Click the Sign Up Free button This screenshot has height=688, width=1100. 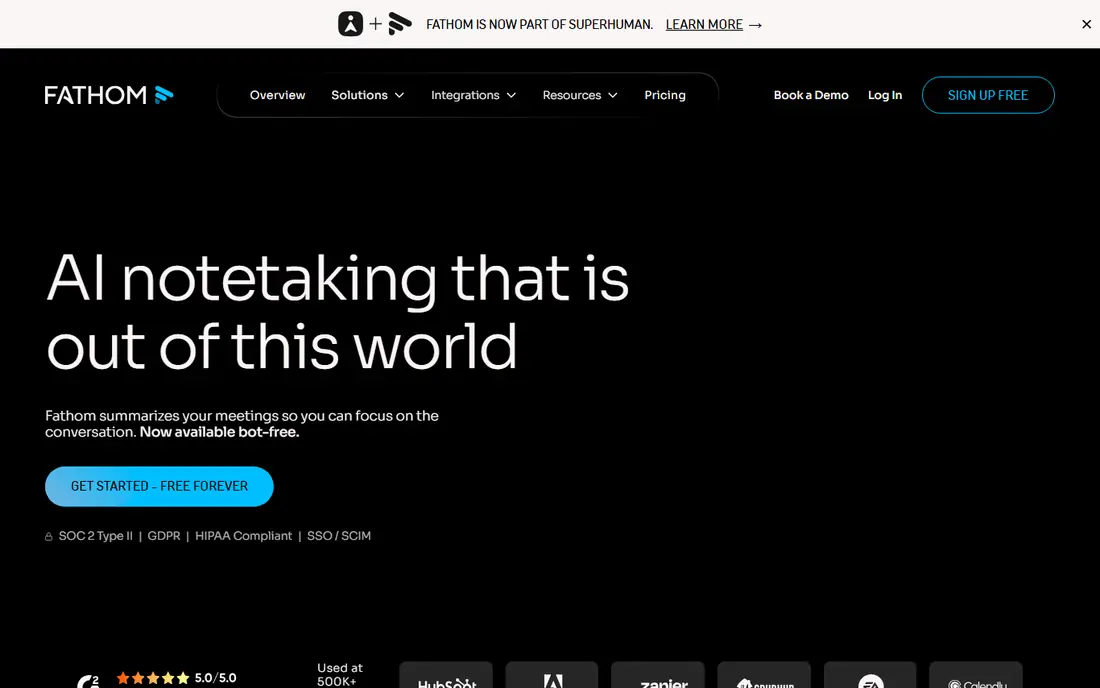988,95
